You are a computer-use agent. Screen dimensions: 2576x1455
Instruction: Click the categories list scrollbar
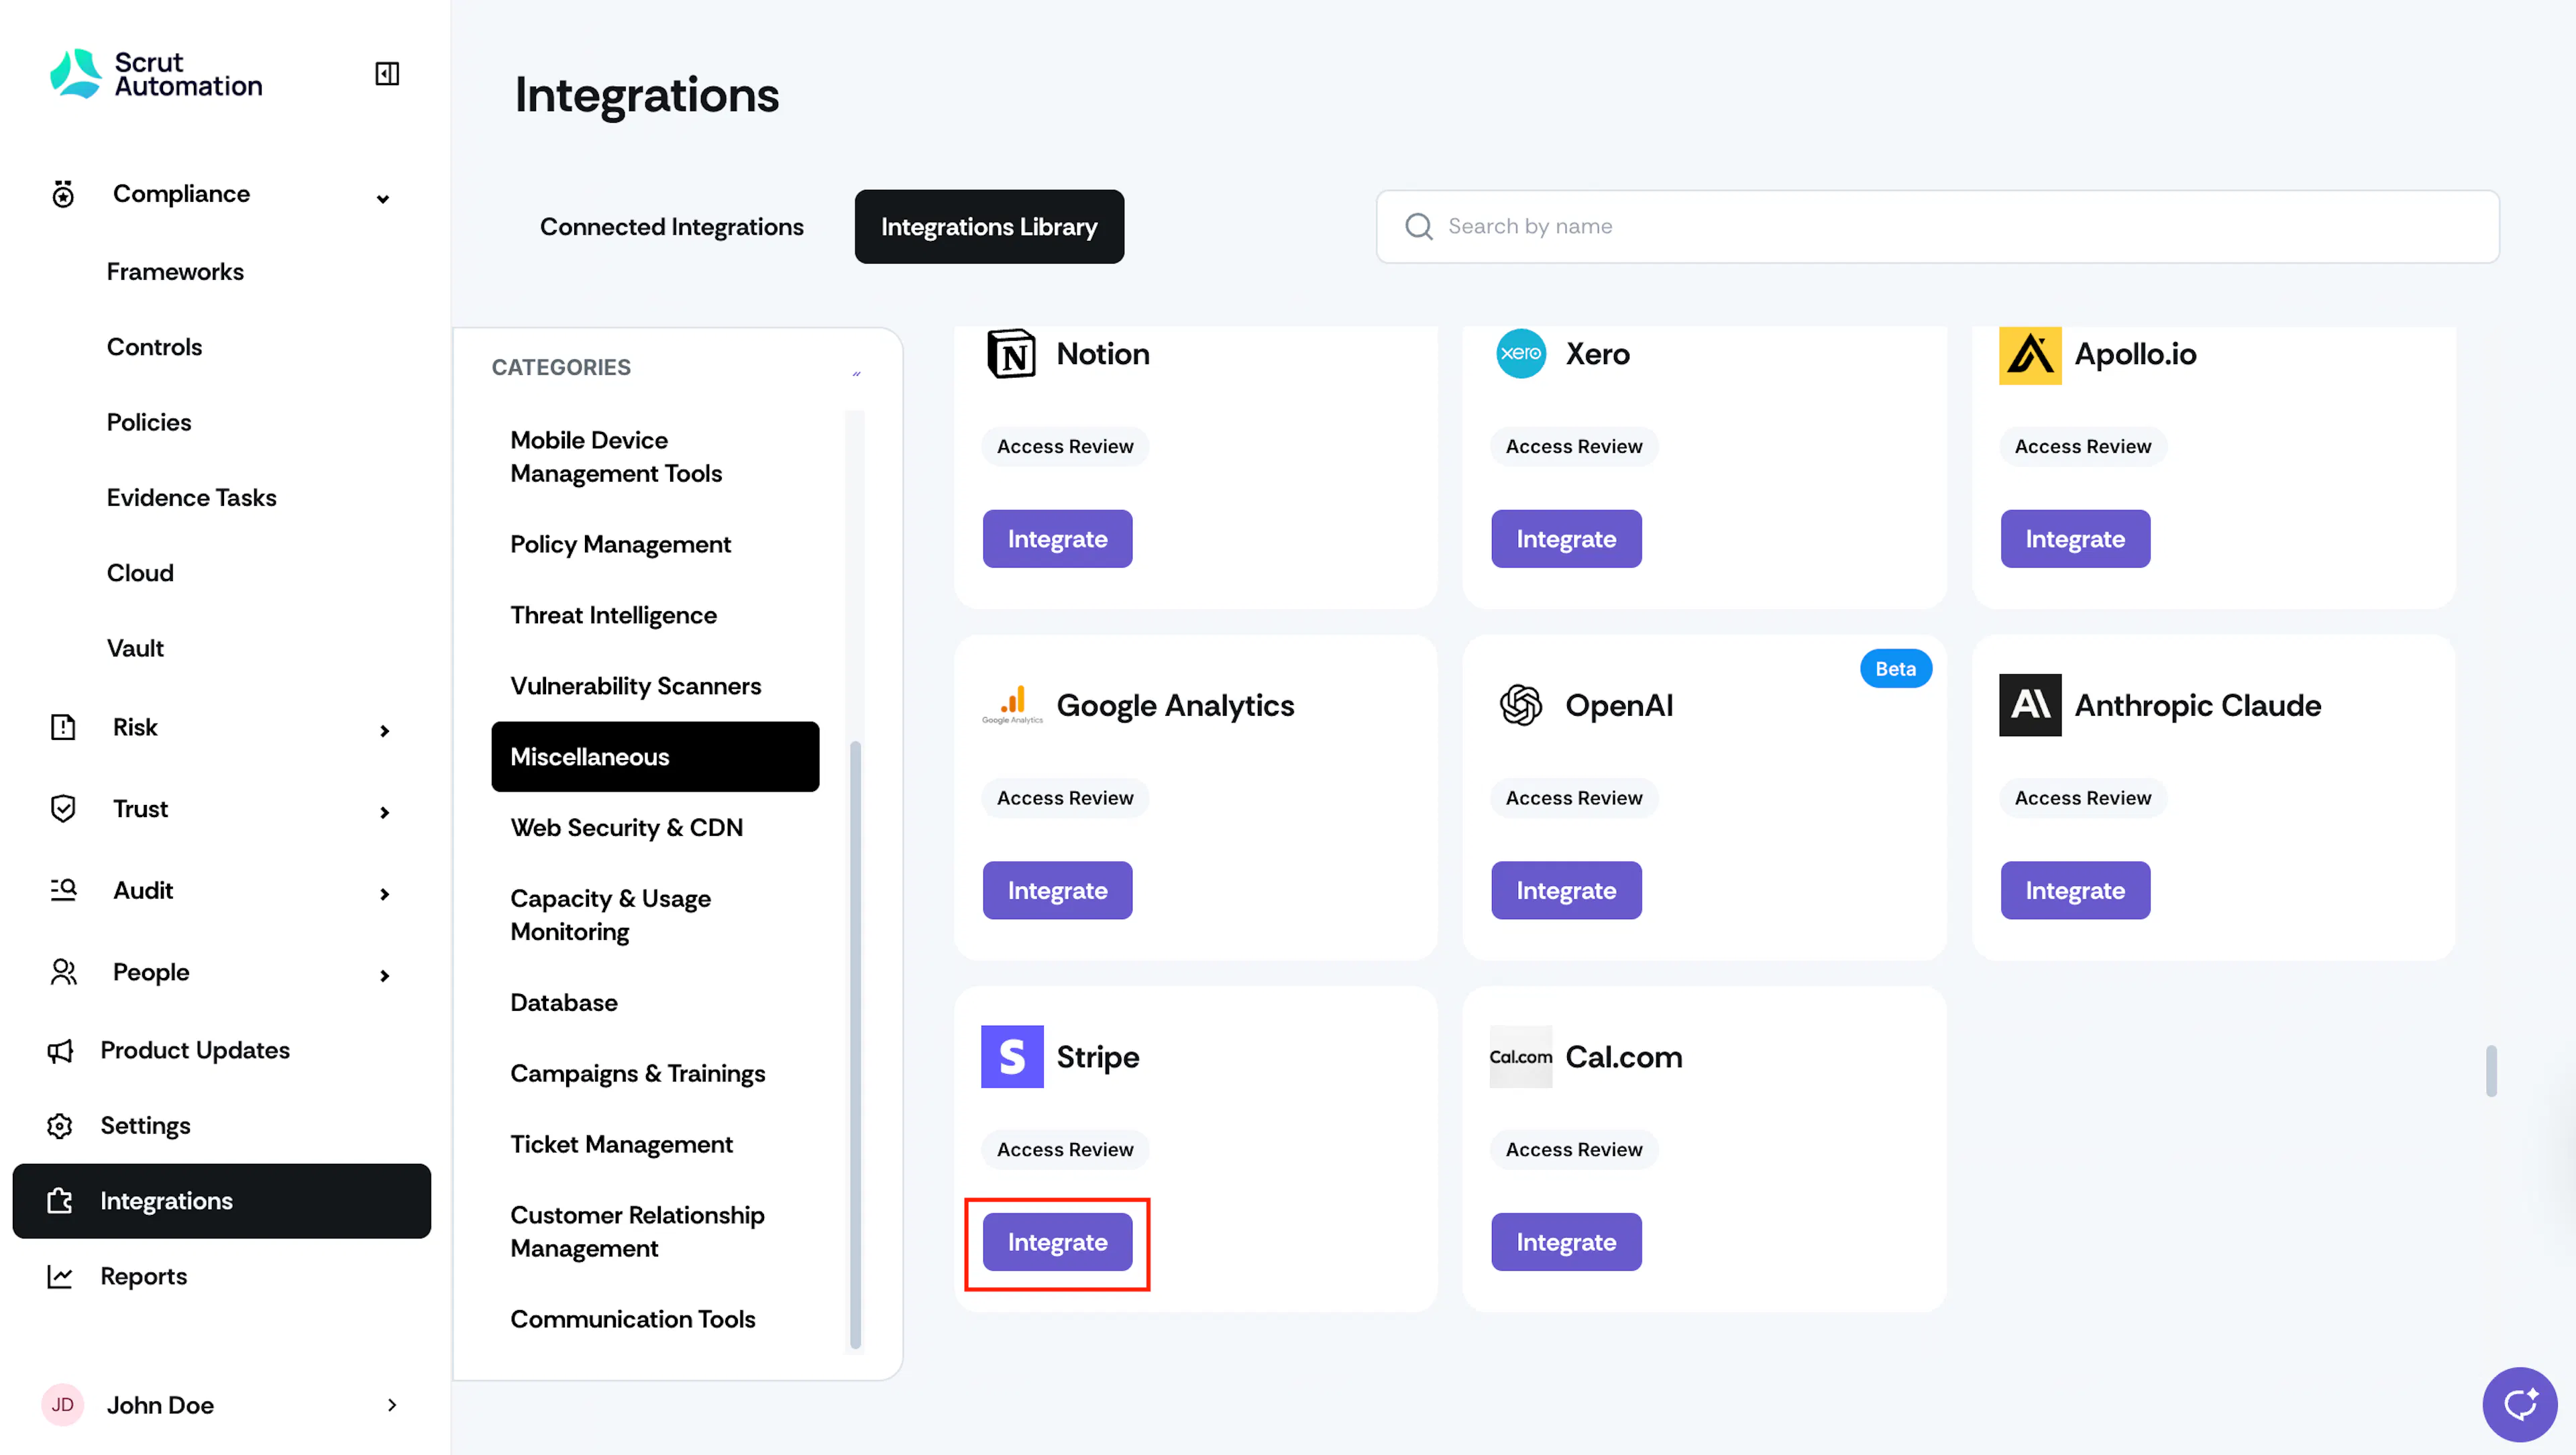click(x=855, y=1045)
